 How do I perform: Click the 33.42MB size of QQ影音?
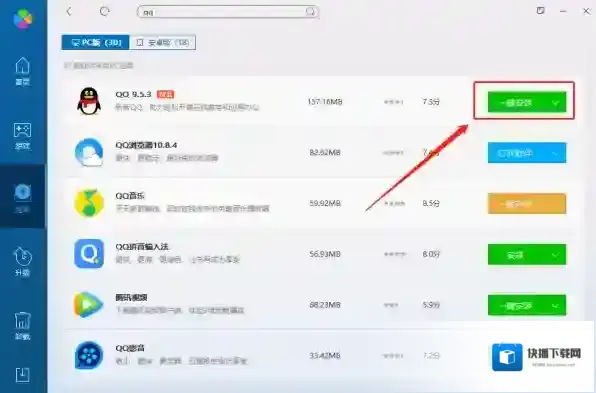pos(325,356)
